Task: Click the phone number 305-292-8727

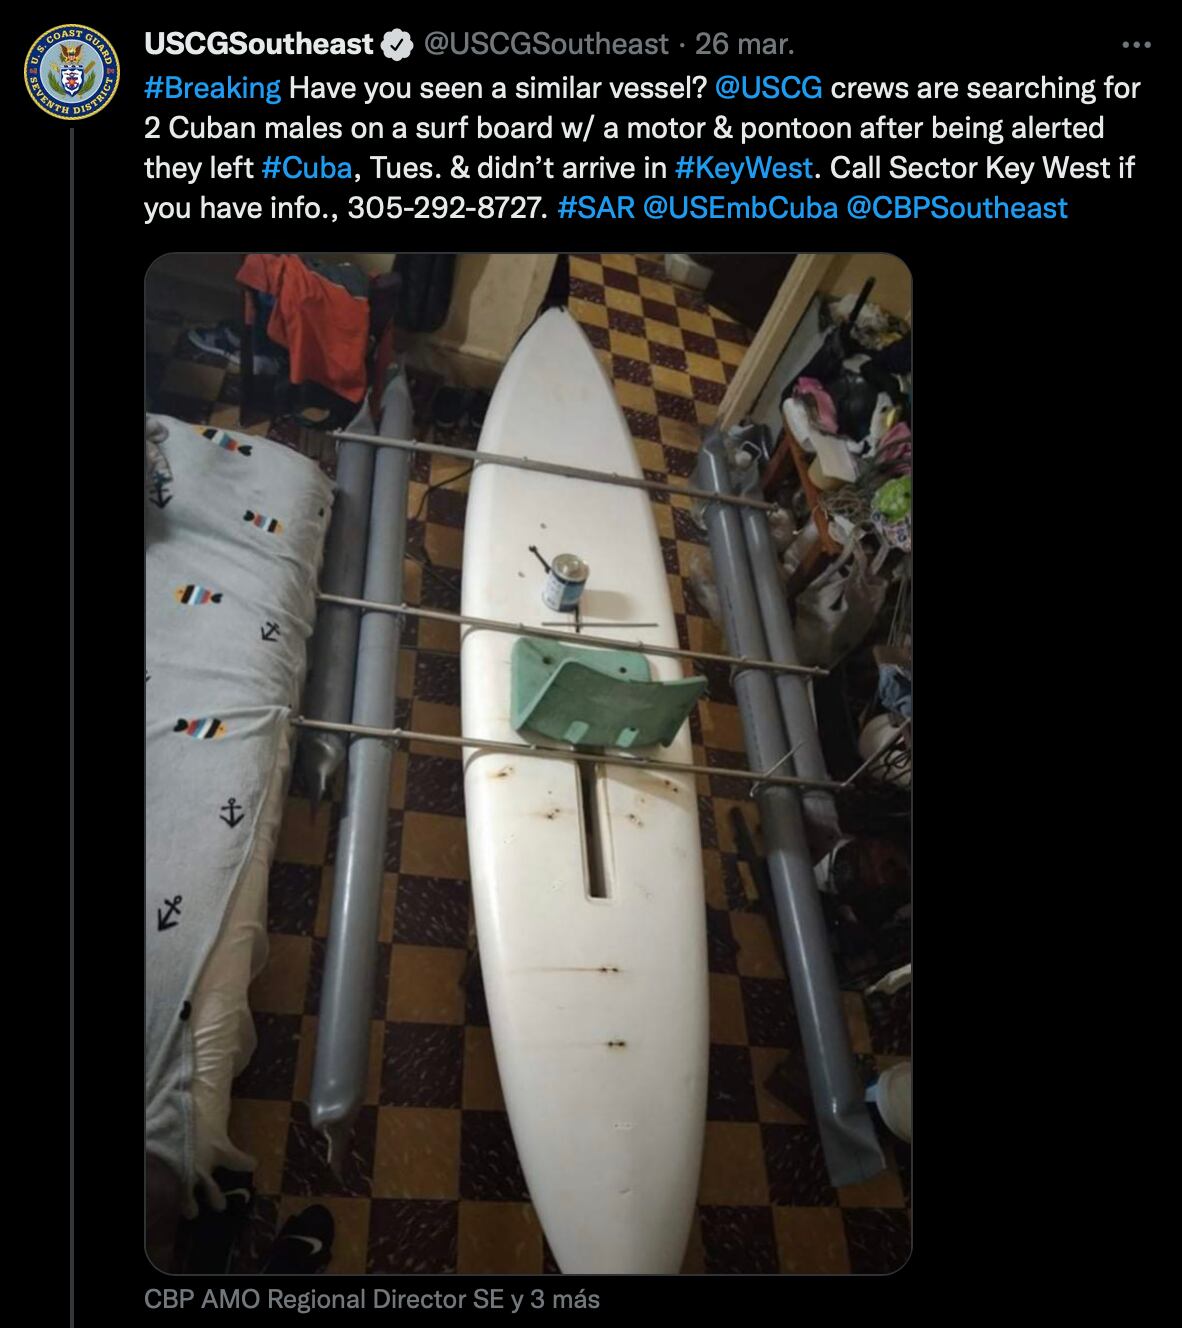Action: pos(448,207)
